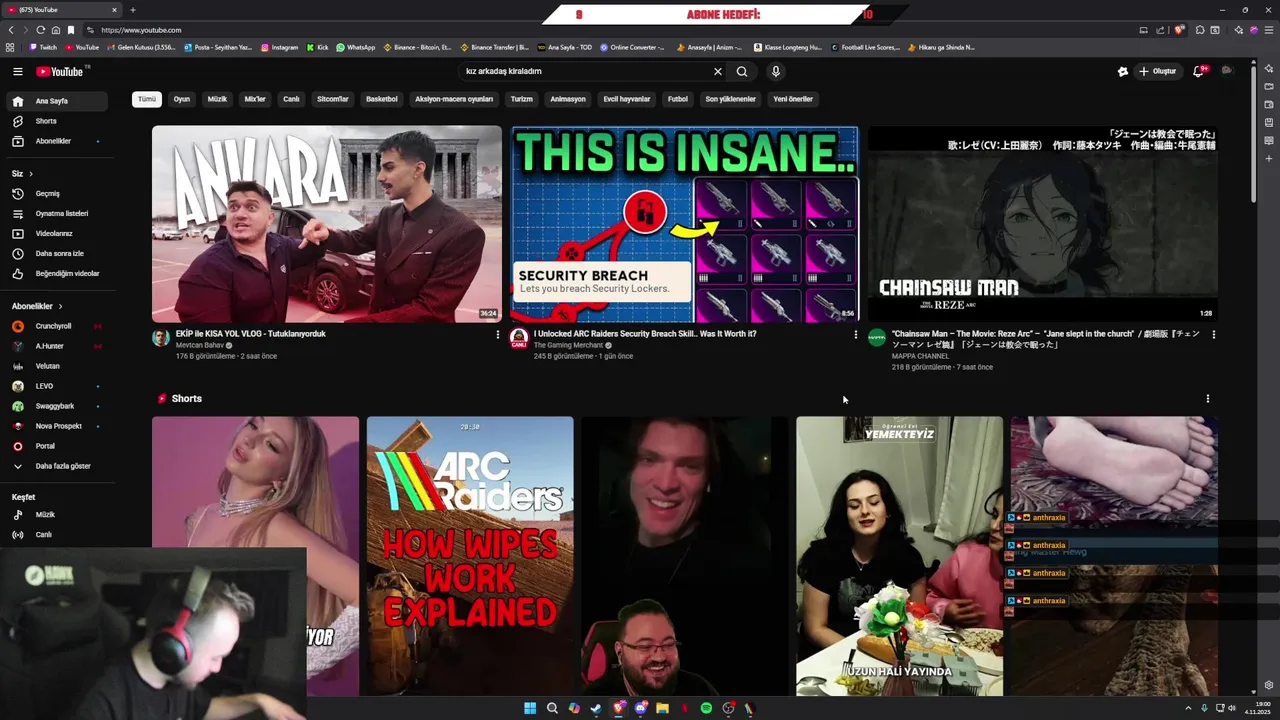Open the Velutan subscription channel
The width and height of the screenshot is (1280, 720).
pyautogui.click(x=56, y=366)
